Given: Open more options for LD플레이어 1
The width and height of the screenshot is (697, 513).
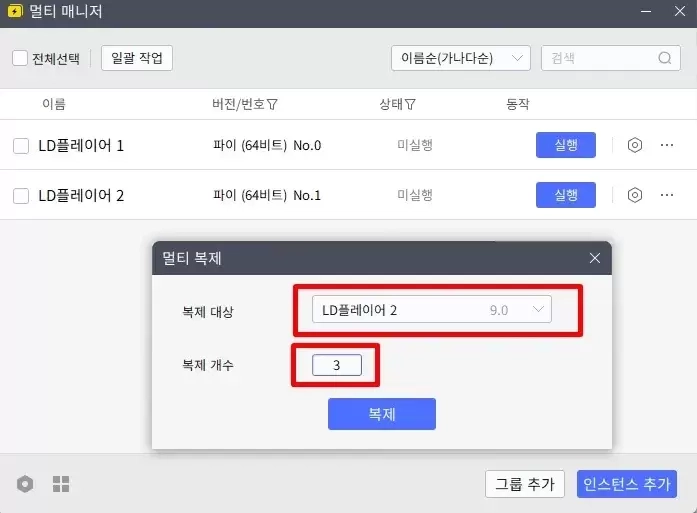Looking at the screenshot, I should click(667, 145).
